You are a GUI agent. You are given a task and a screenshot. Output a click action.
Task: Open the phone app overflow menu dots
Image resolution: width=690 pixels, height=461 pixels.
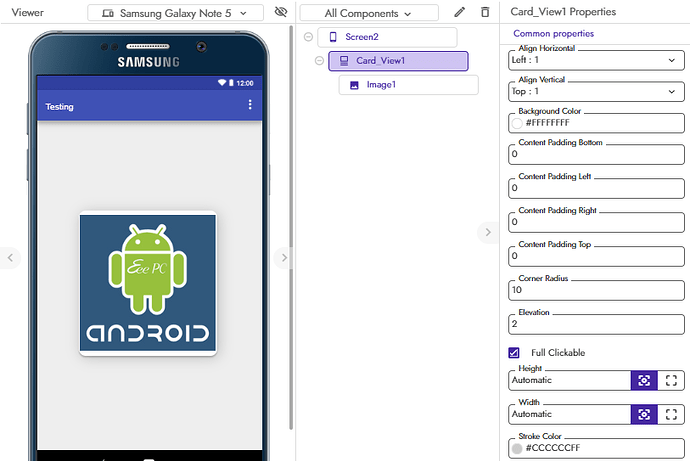pyautogui.click(x=250, y=105)
